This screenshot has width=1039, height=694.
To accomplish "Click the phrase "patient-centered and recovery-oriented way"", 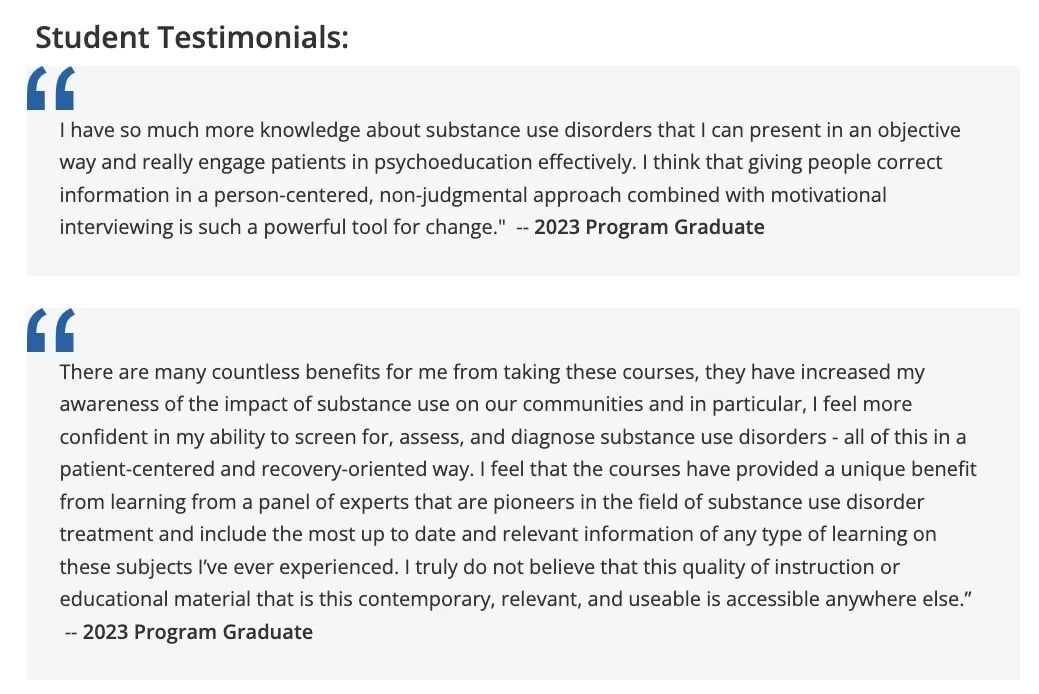I will pos(265,469).
